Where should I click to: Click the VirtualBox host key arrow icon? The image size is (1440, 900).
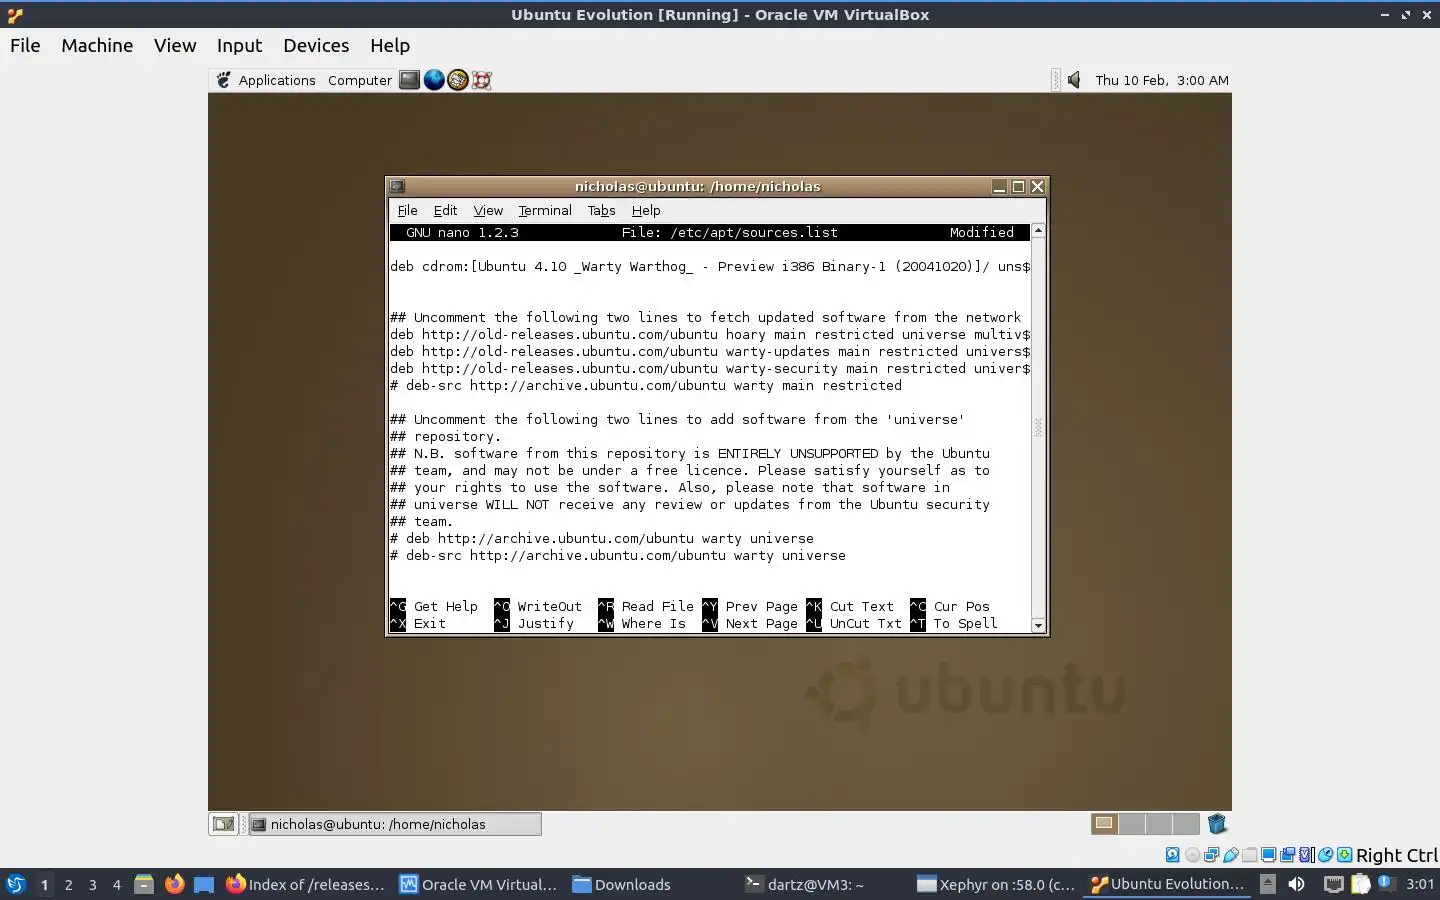point(1345,855)
